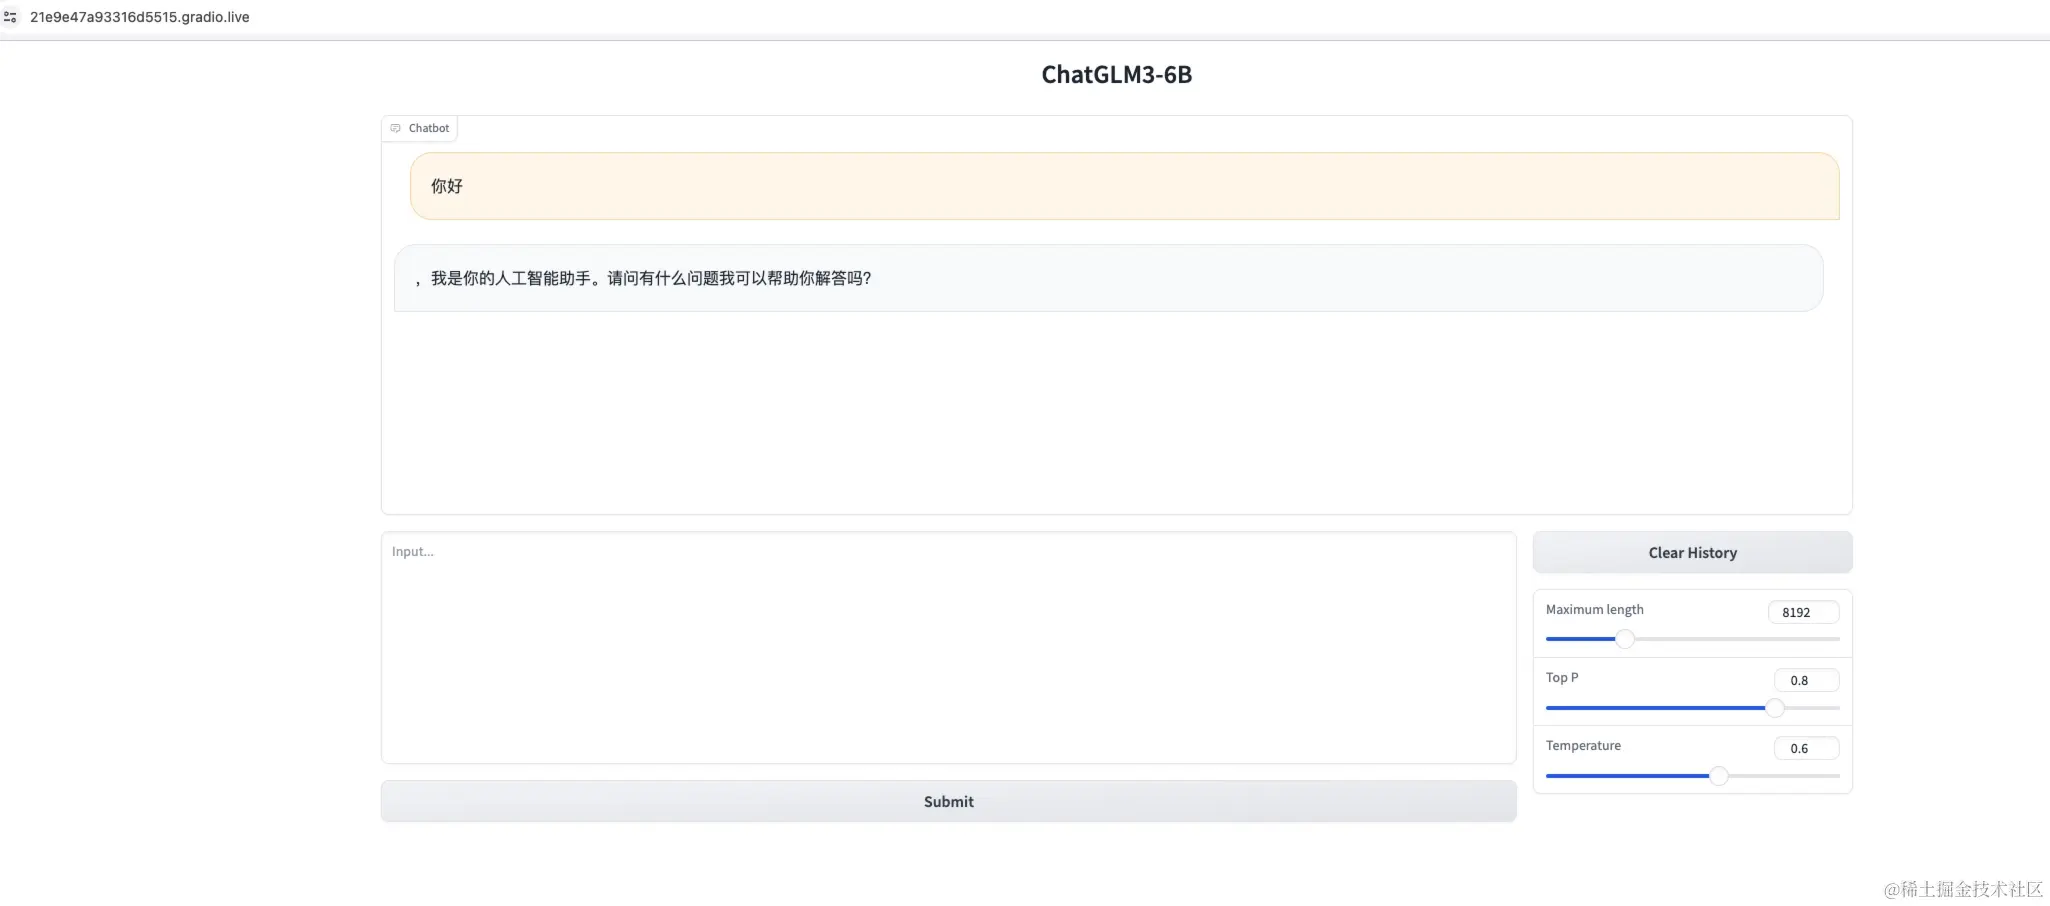The image size is (2050, 906).
Task: Select the Chatbot panel label
Action: coord(428,128)
